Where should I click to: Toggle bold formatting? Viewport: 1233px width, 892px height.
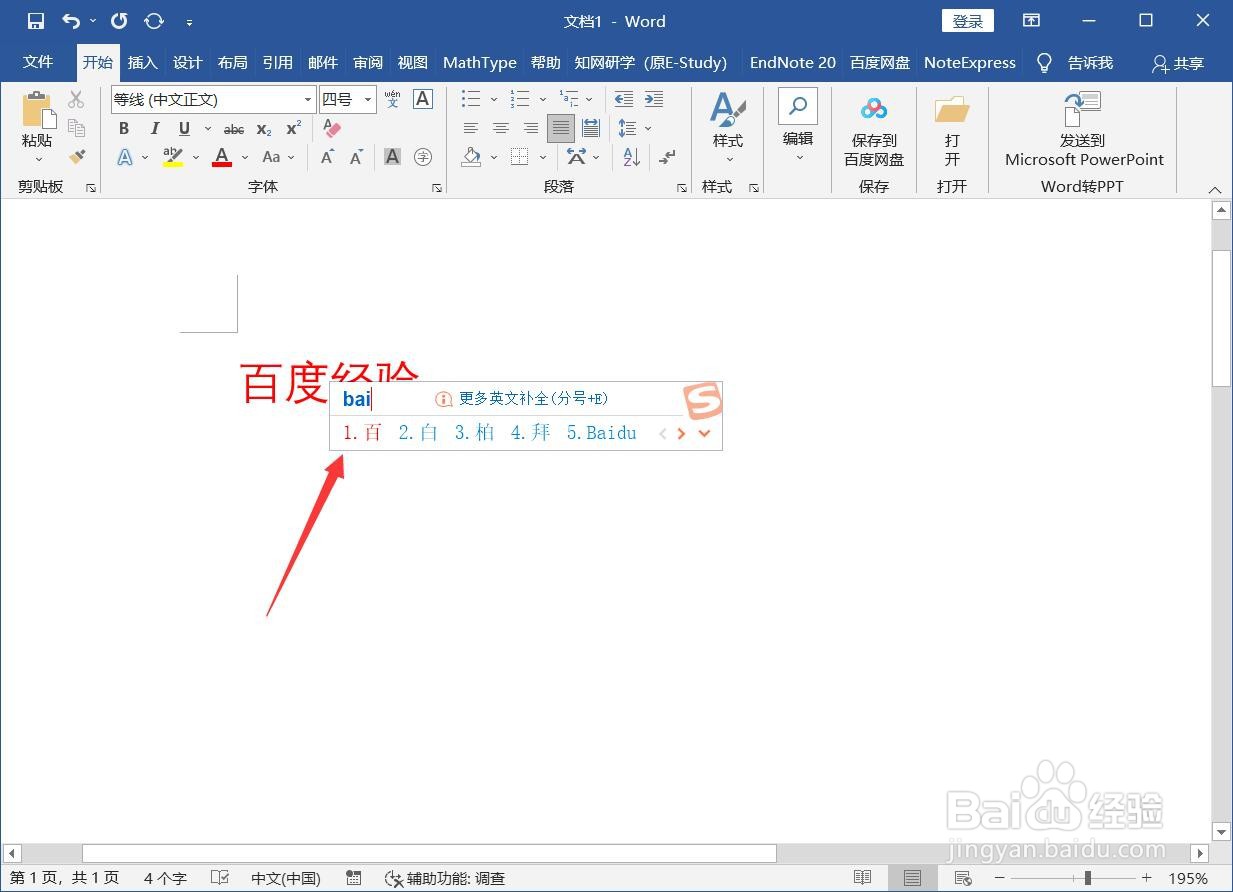click(124, 129)
